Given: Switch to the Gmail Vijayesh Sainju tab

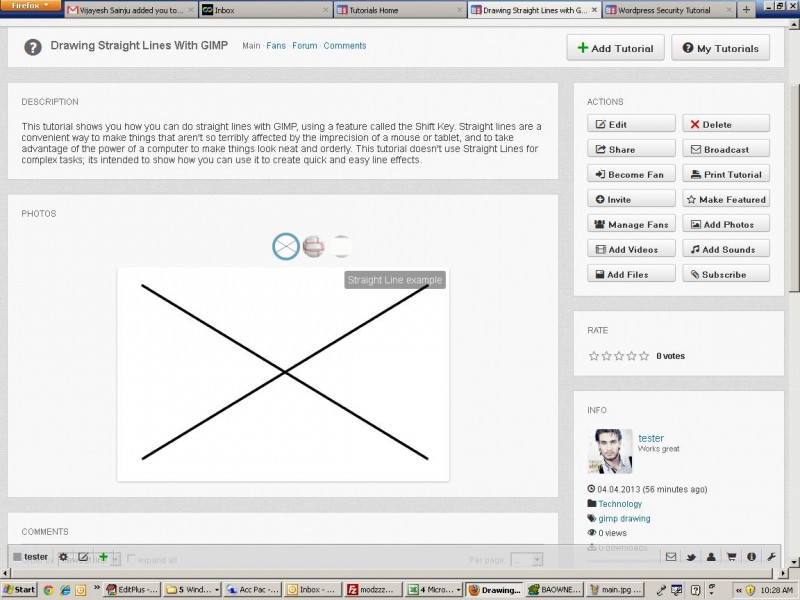Looking at the screenshot, I should (131, 10).
